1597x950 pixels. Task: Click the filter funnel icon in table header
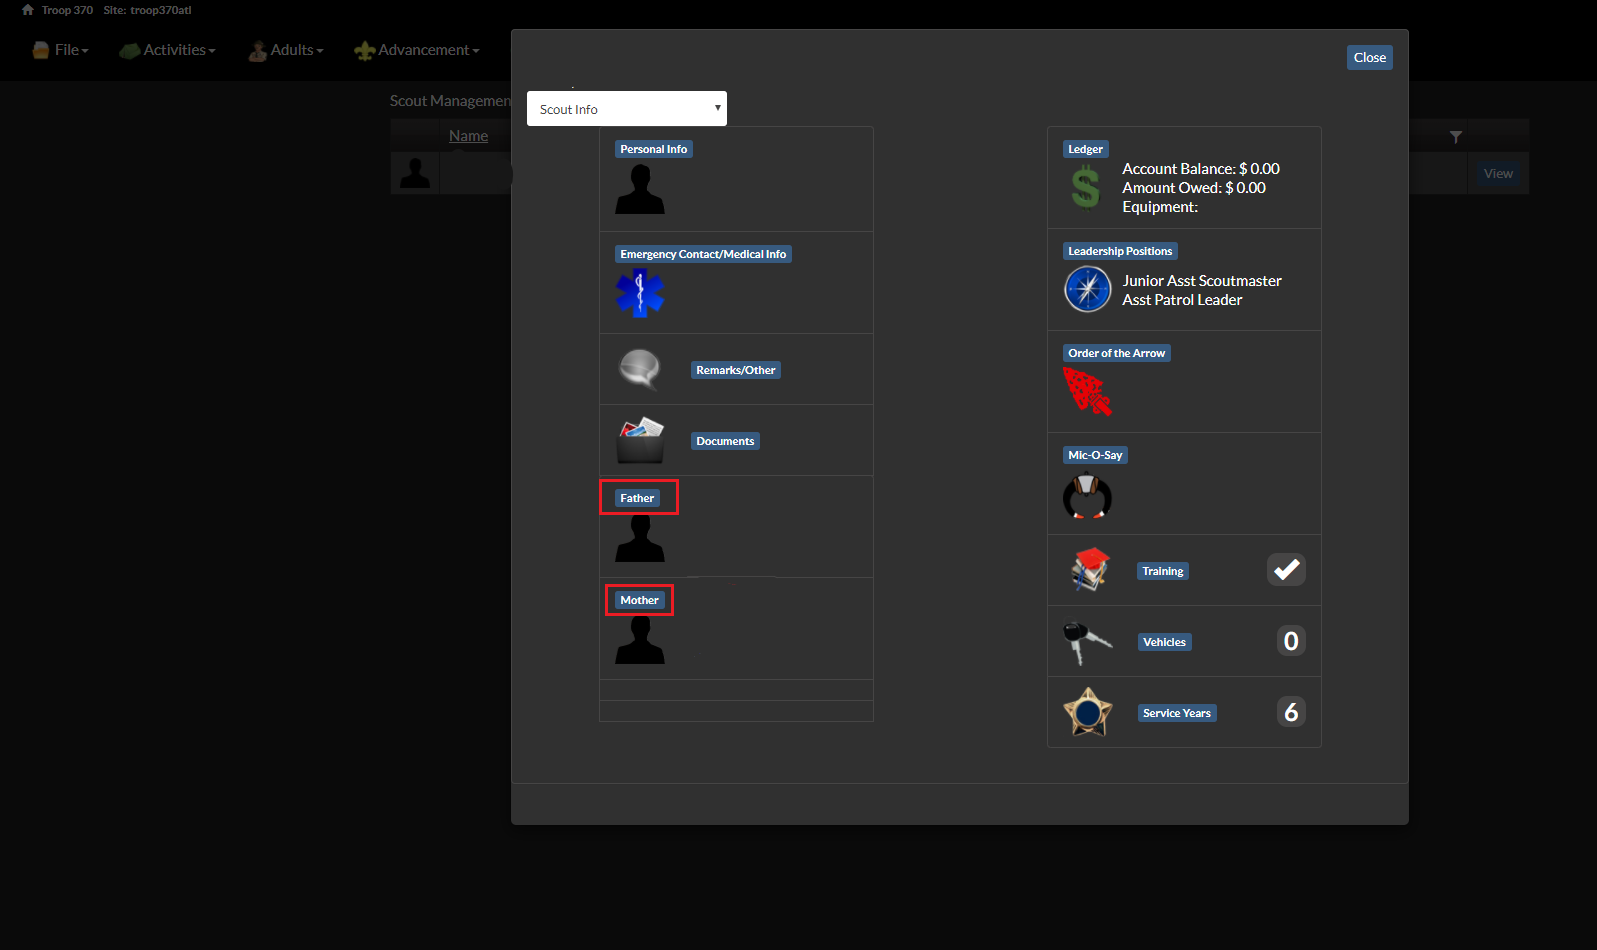click(x=1456, y=137)
